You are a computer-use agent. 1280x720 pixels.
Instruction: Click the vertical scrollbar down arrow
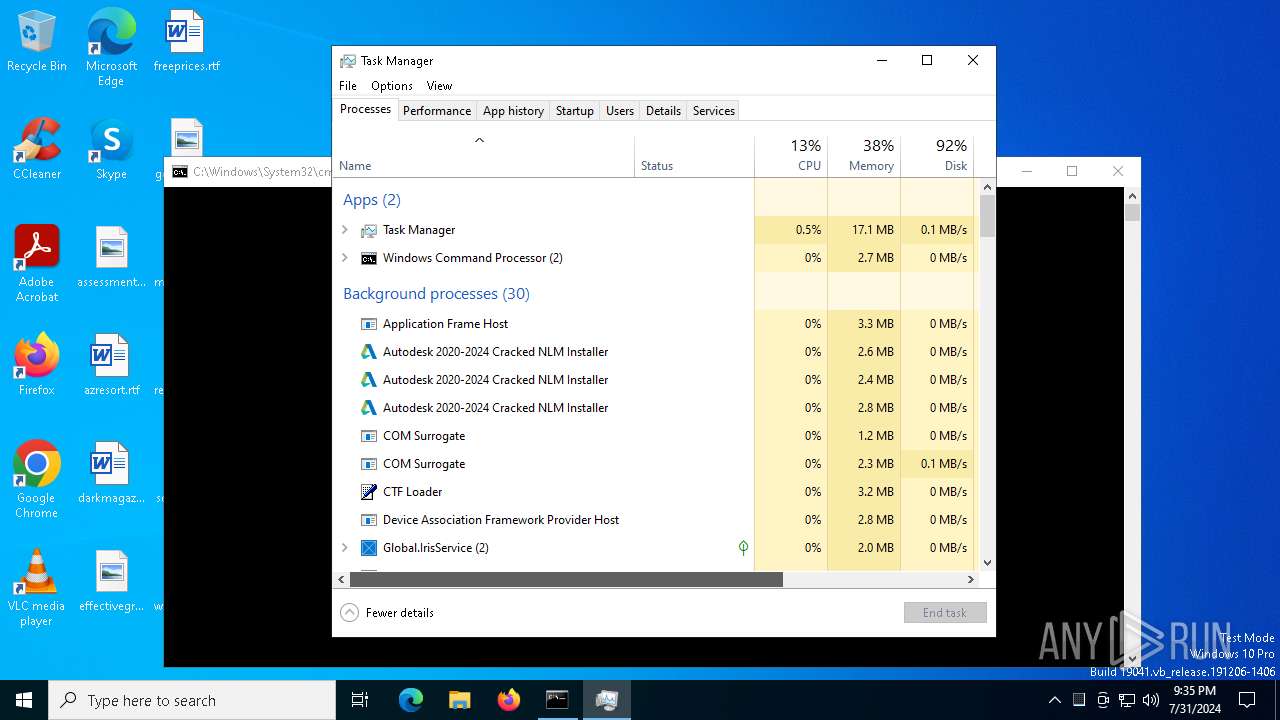(987, 563)
